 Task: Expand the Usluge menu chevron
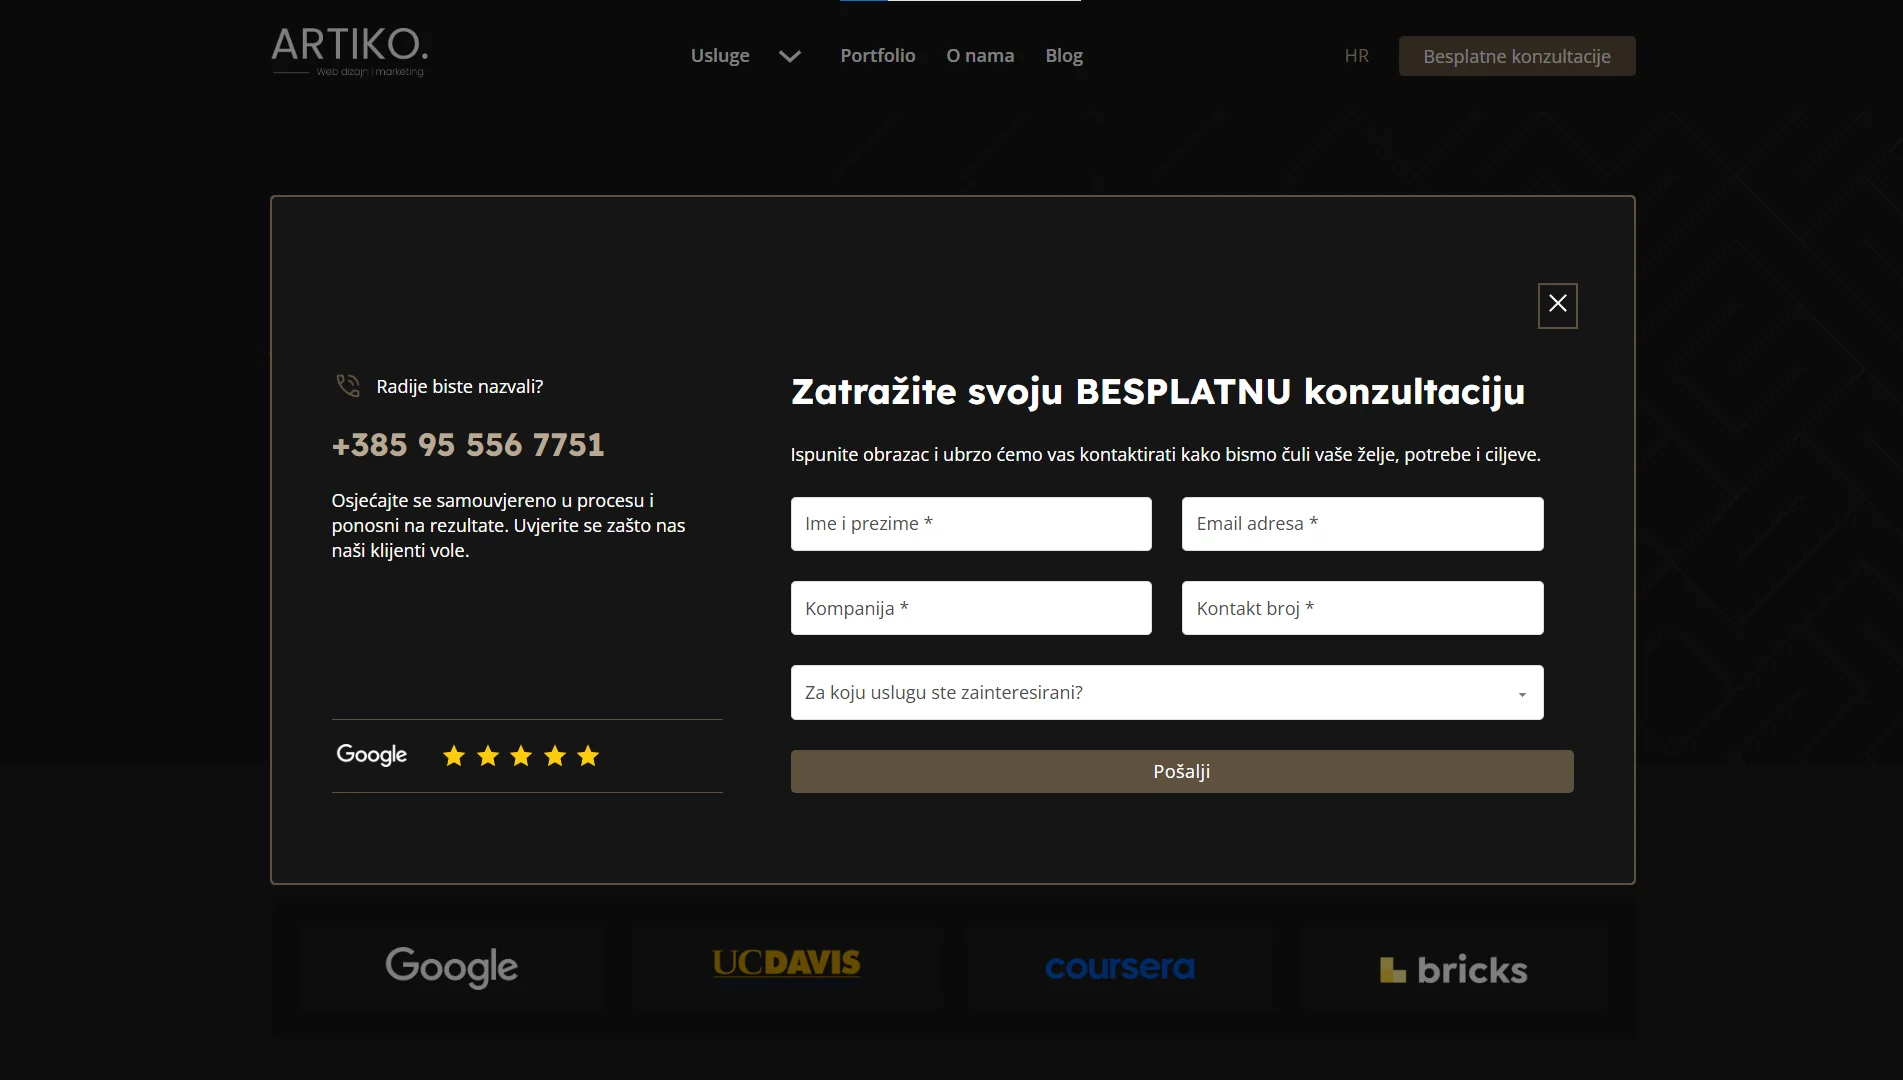click(x=790, y=56)
